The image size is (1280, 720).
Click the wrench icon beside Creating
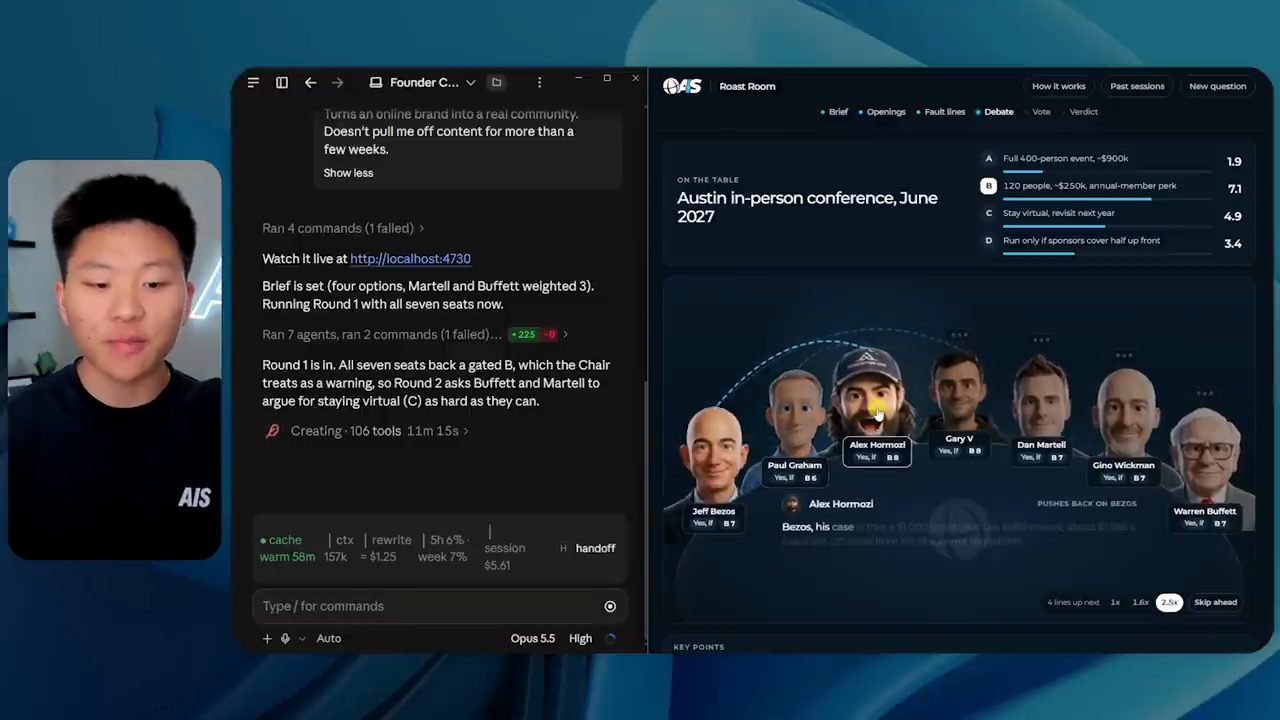[x=272, y=431]
